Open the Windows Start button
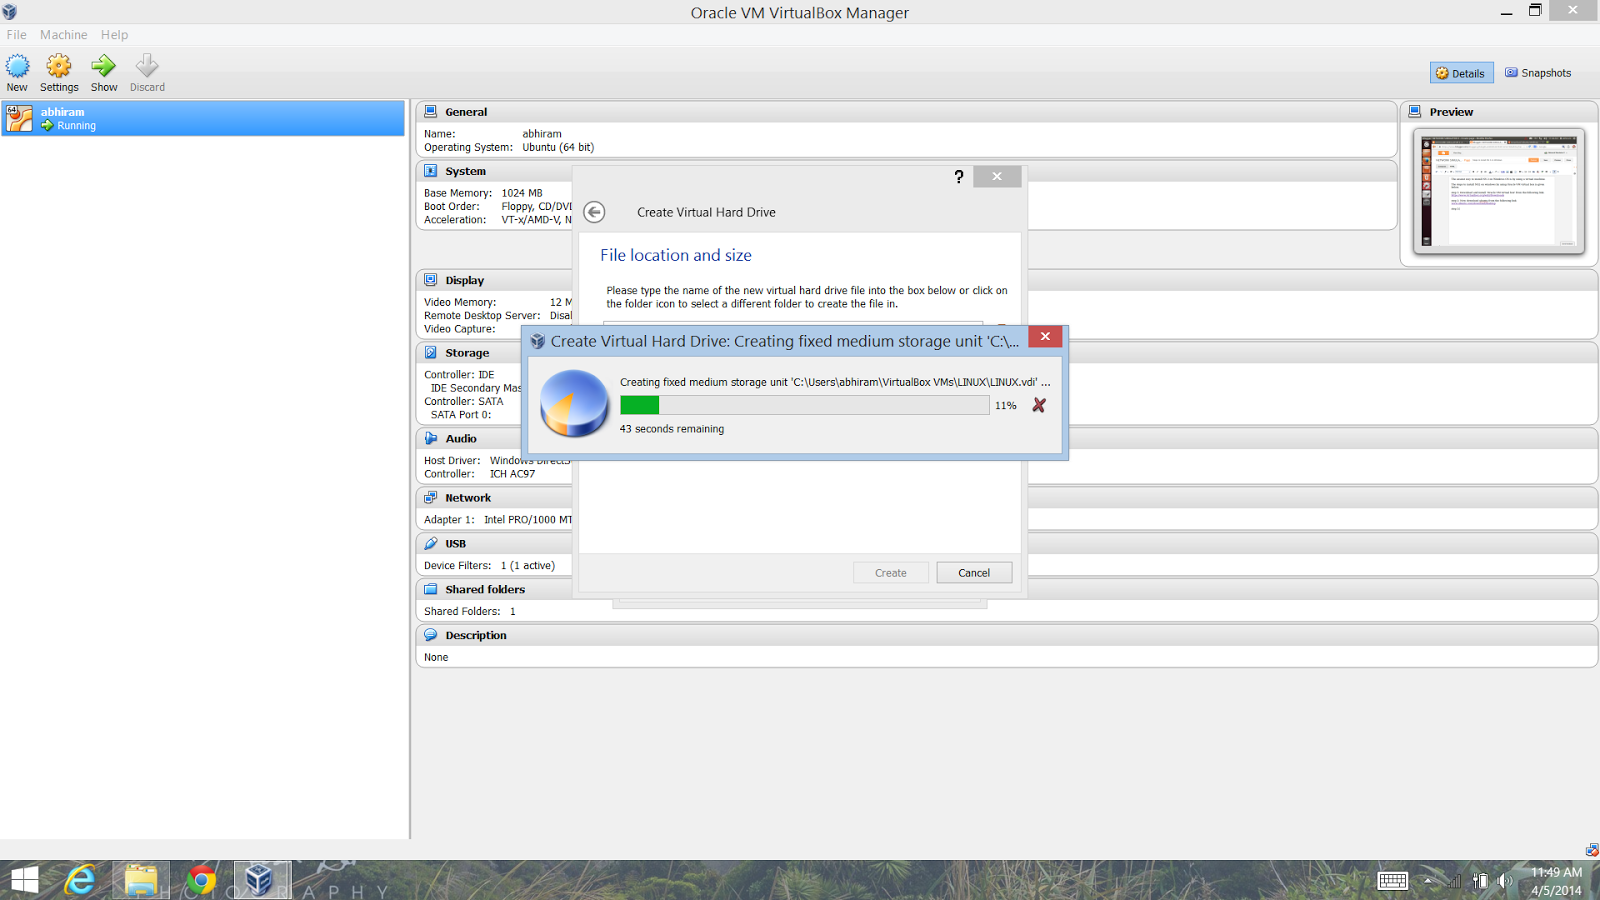This screenshot has width=1600, height=900. [x=24, y=880]
